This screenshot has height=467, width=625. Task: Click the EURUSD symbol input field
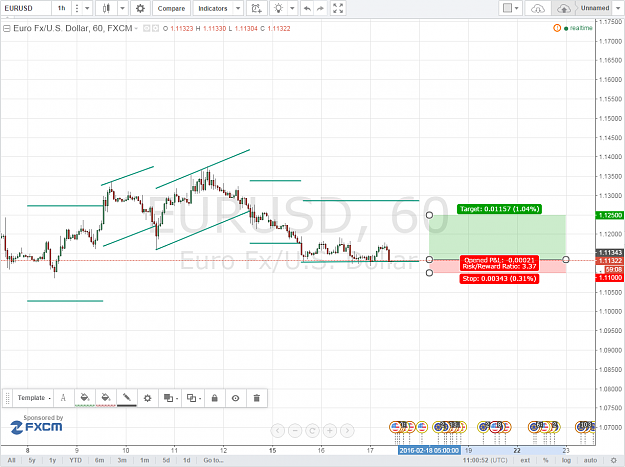(26, 8)
